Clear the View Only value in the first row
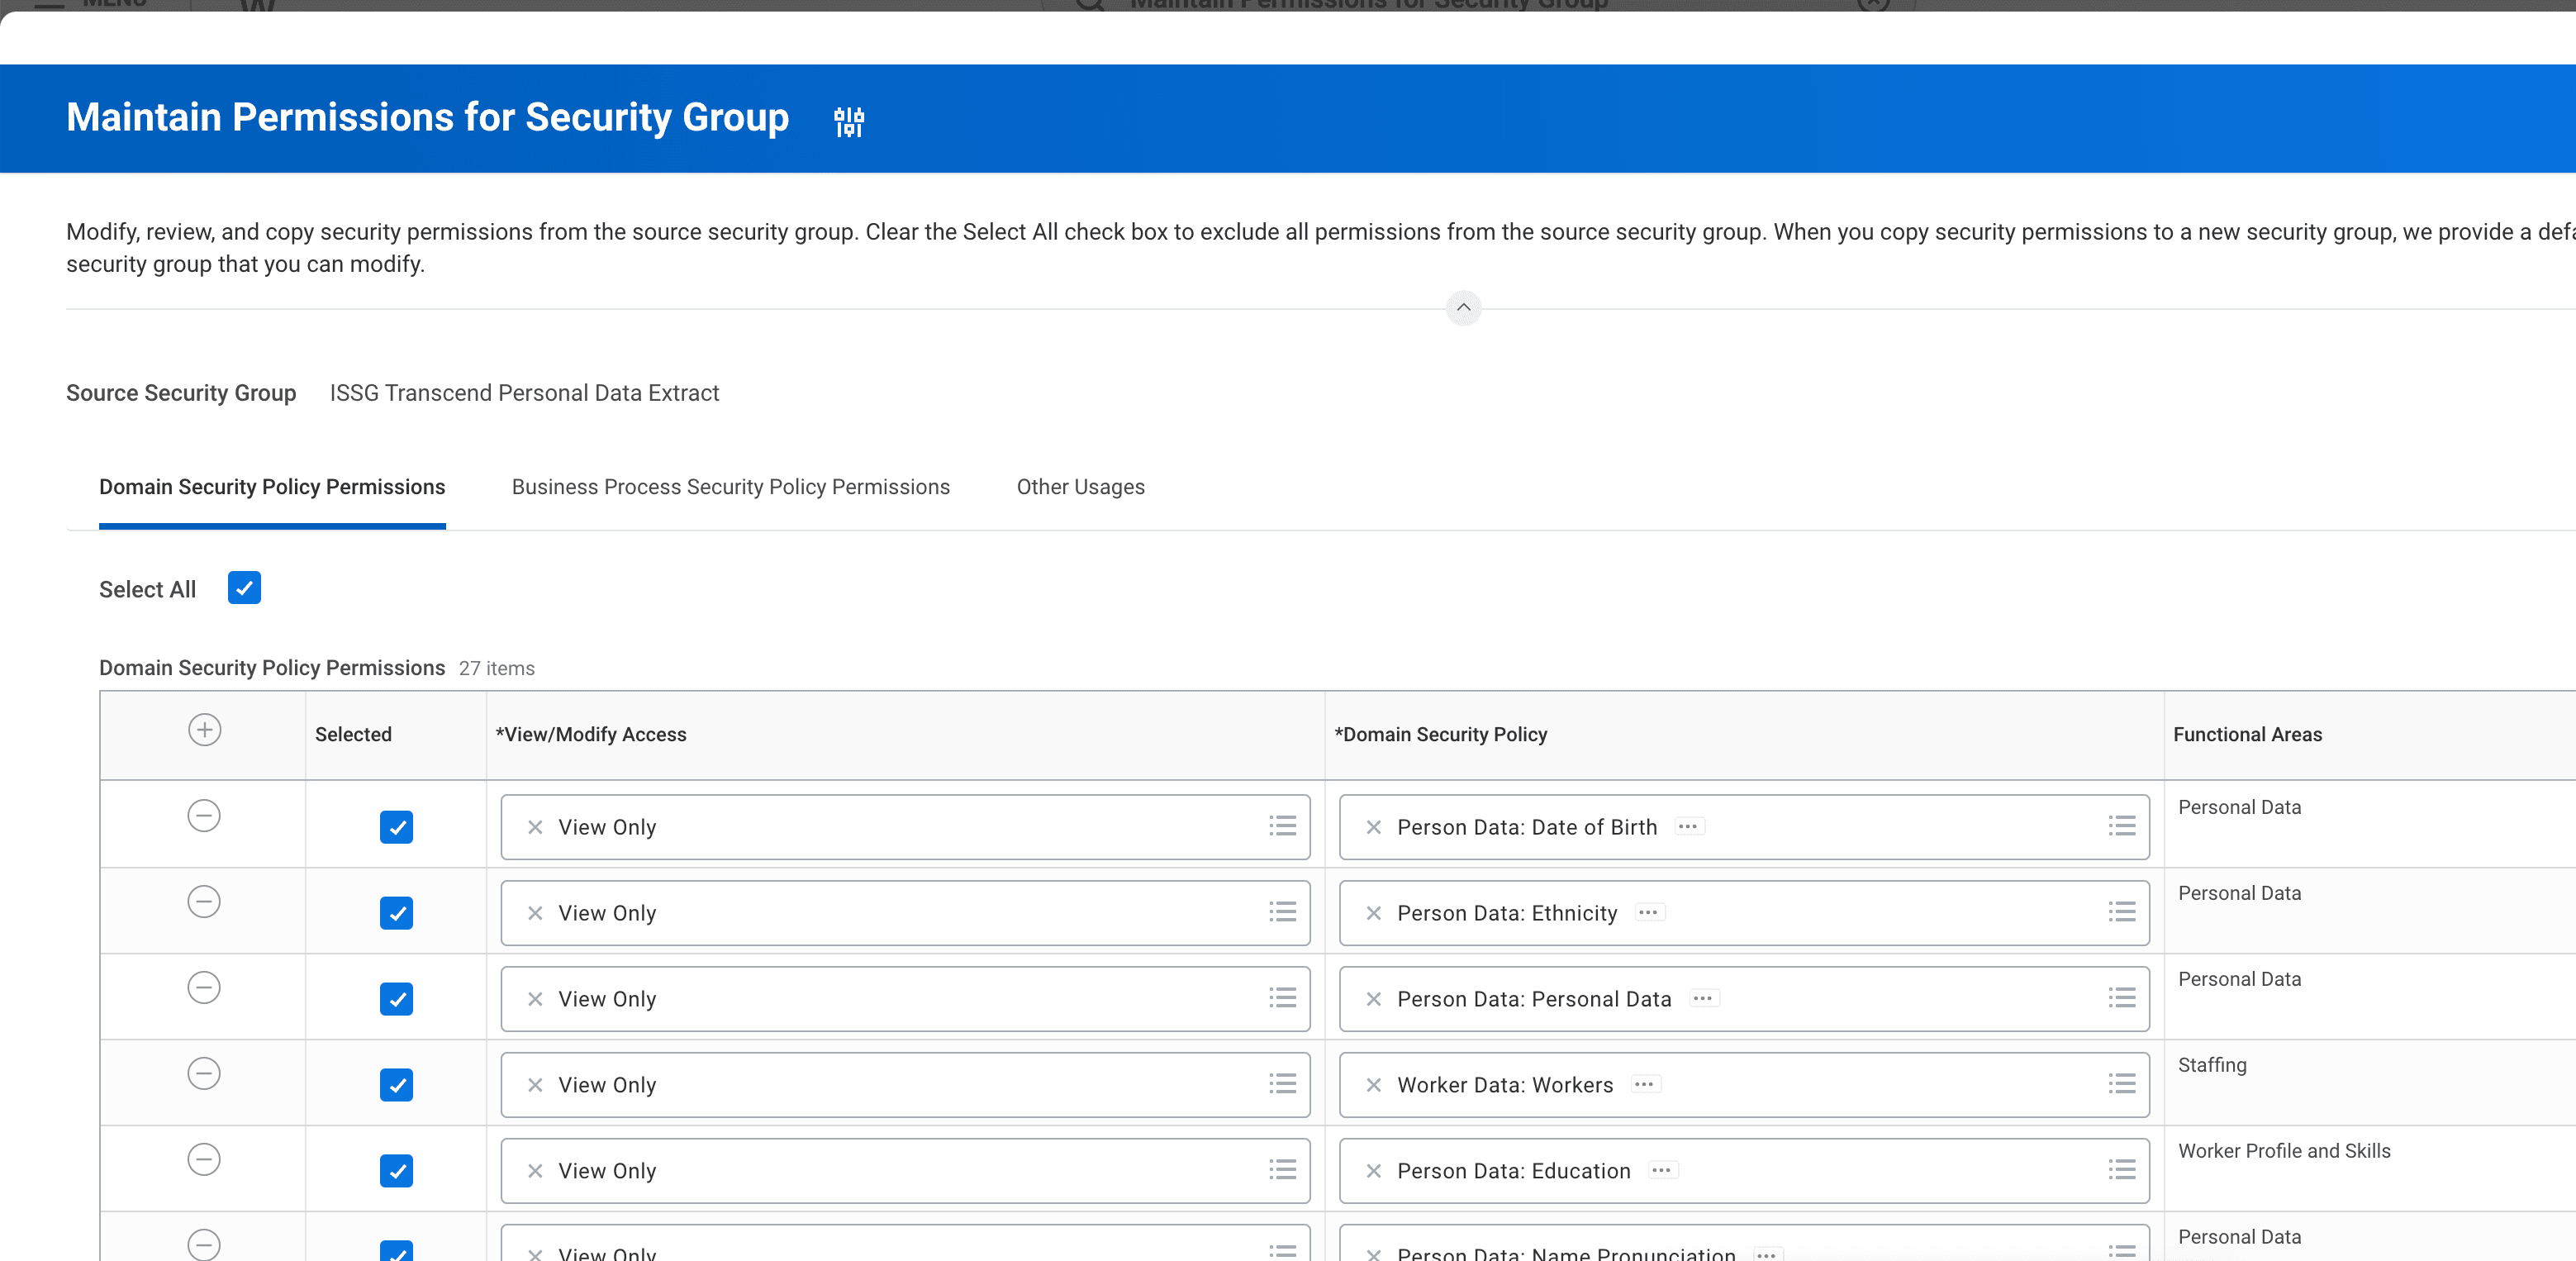Screen dimensions: 2576x1261 click(x=535, y=827)
